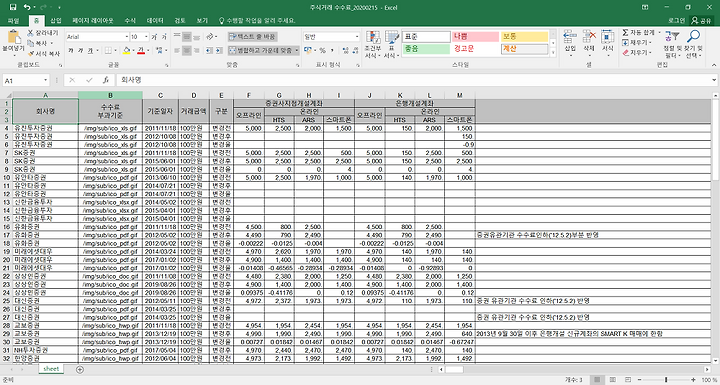Open the font size dropdown
This screenshot has width=720, height=385.
pyautogui.click(x=146, y=37)
